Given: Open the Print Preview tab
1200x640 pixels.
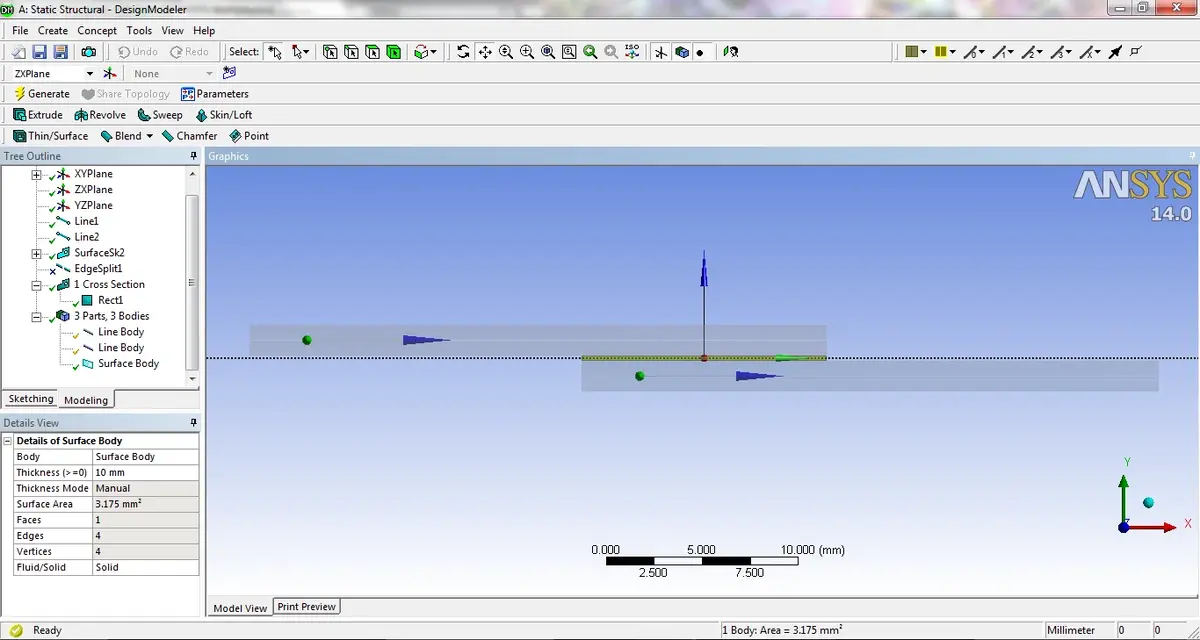Looking at the screenshot, I should 307,607.
